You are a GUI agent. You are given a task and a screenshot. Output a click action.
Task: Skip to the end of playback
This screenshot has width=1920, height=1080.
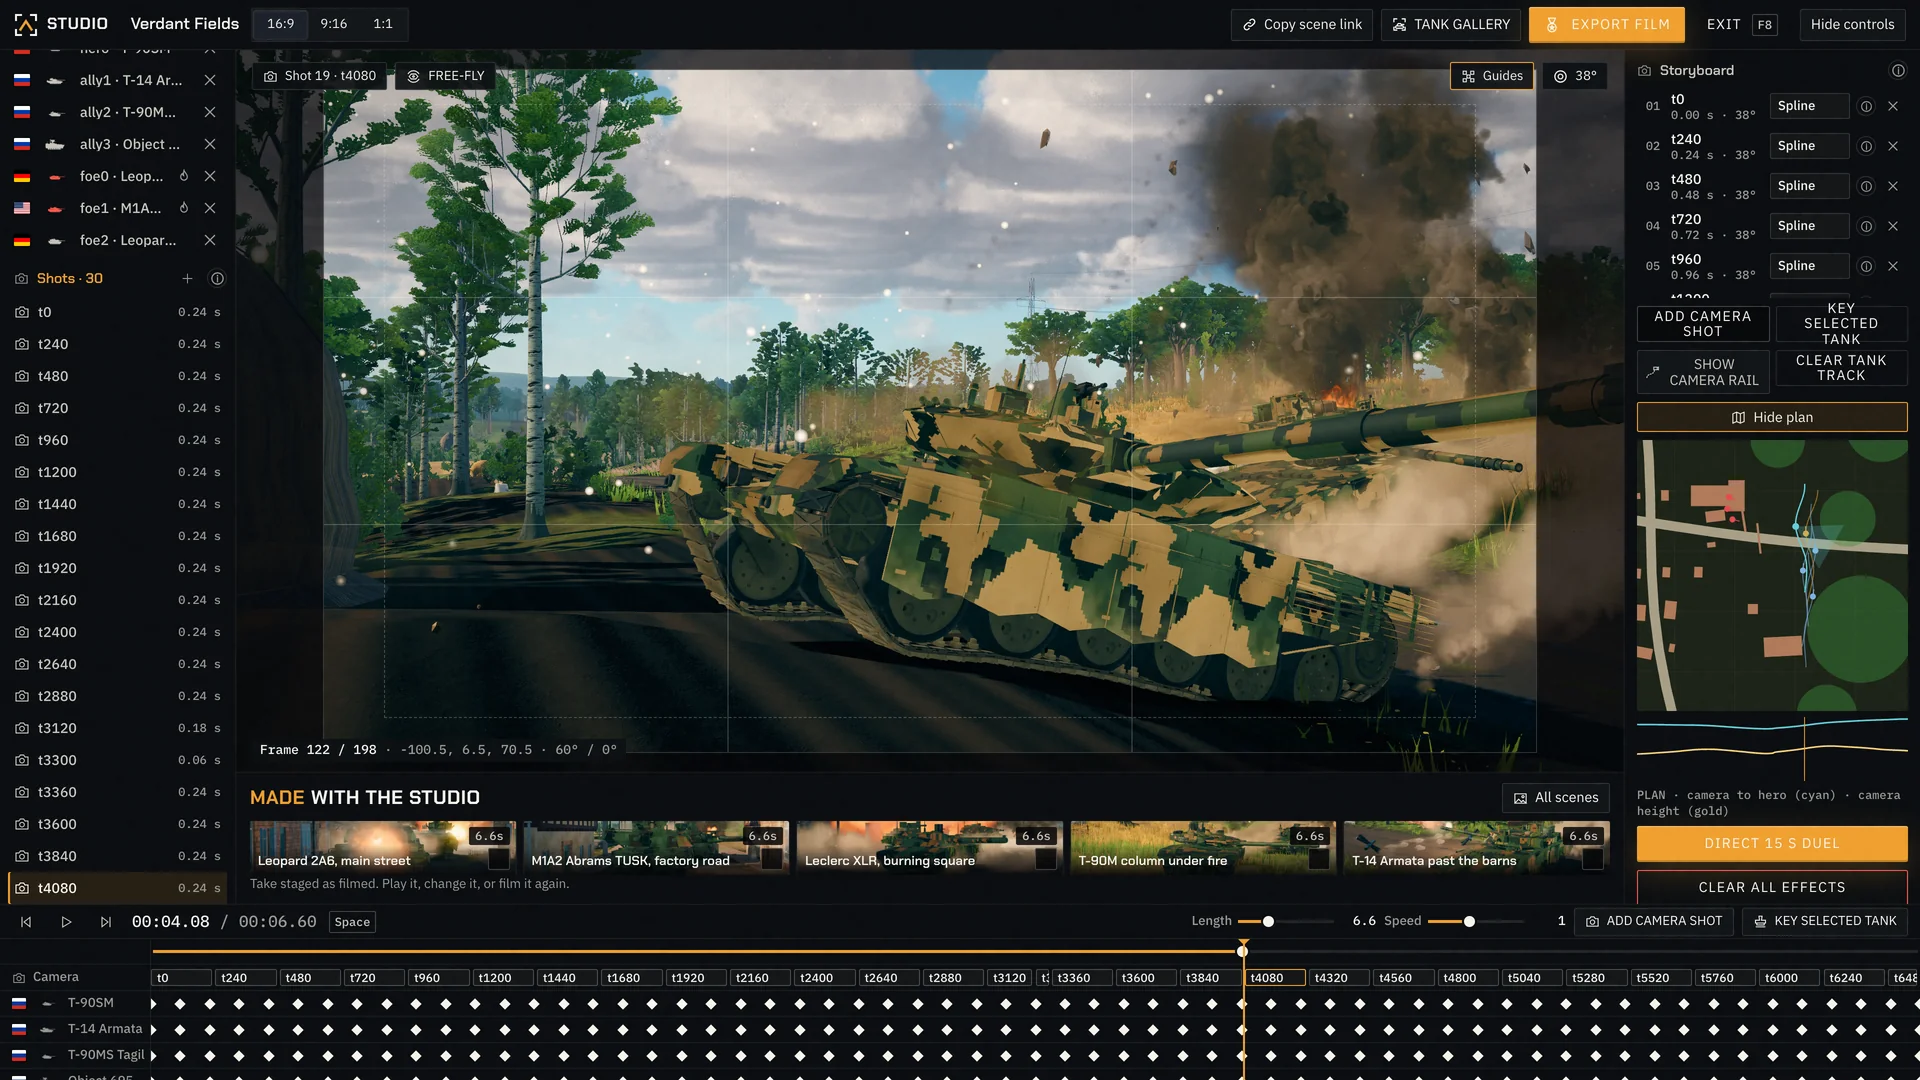click(106, 922)
